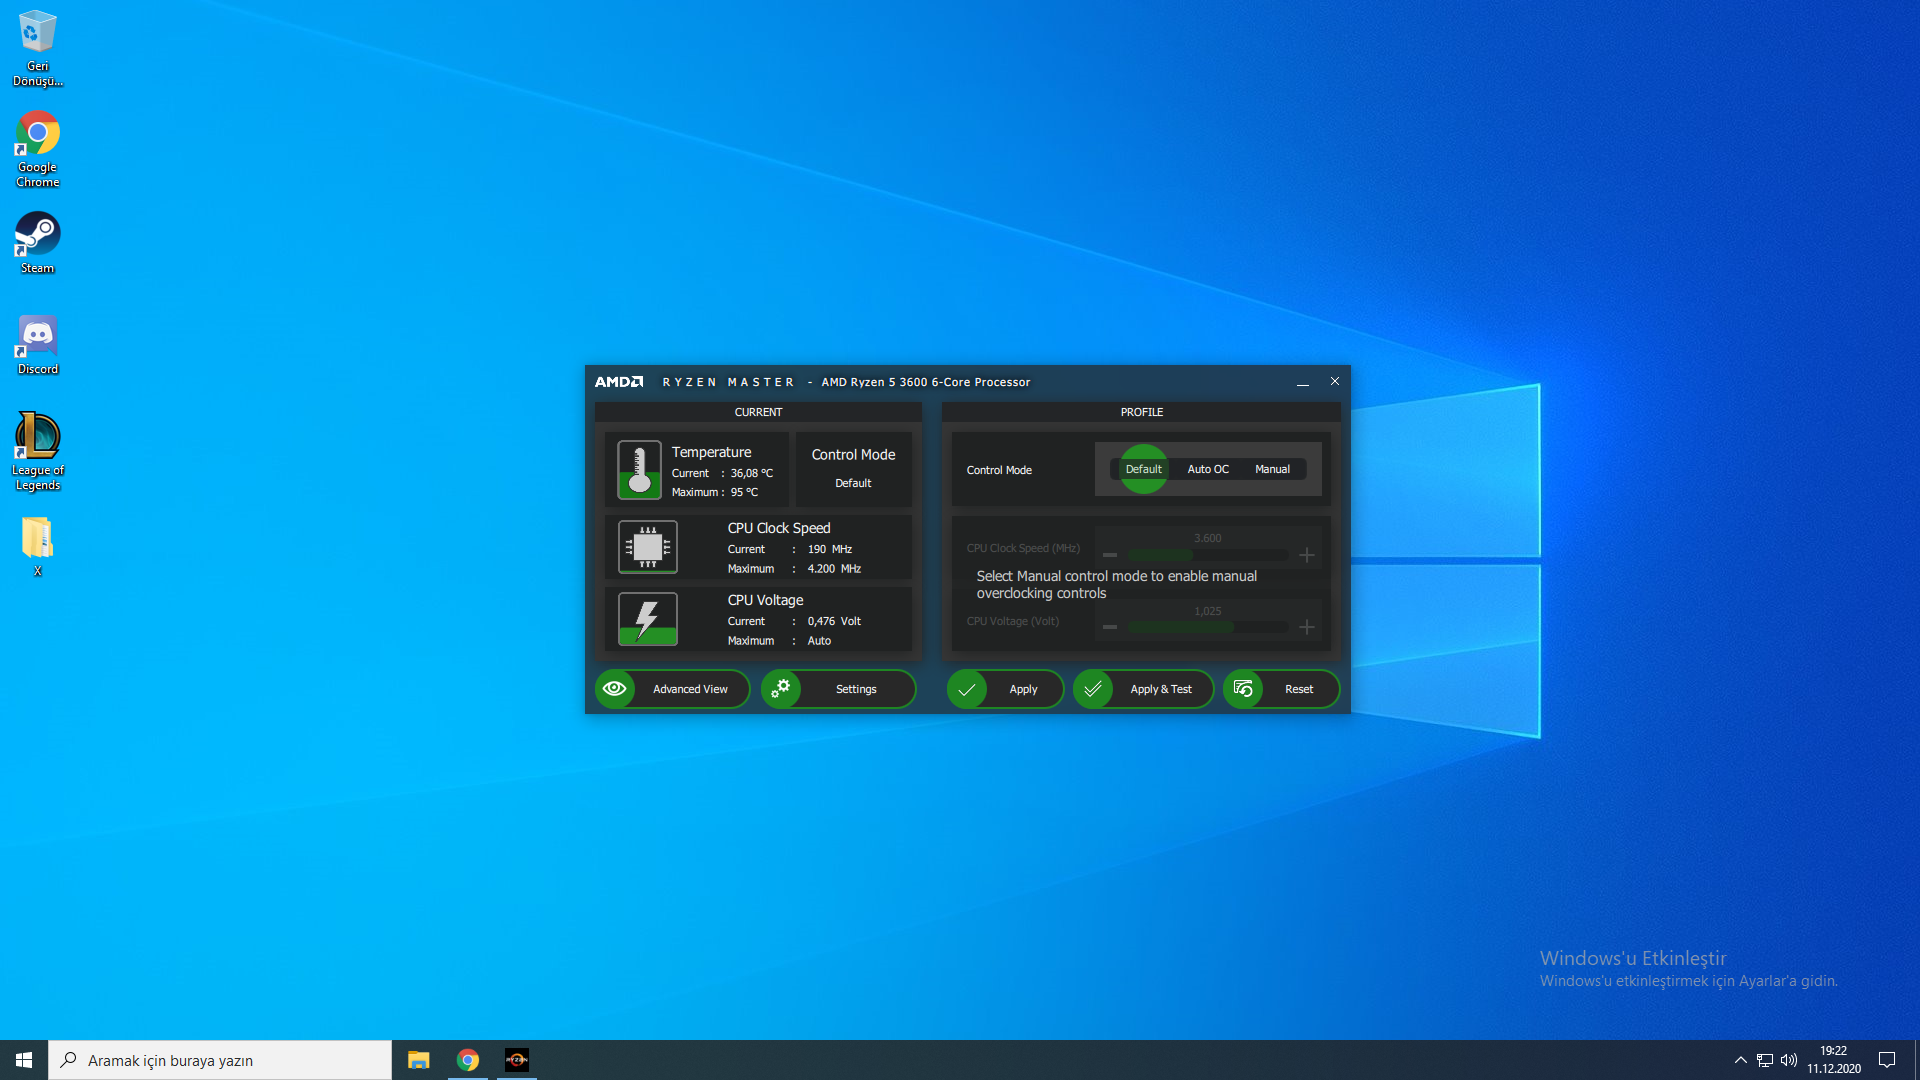This screenshot has width=1920, height=1080.
Task: Click the CURRENT panel header
Action: [x=758, y=412]
